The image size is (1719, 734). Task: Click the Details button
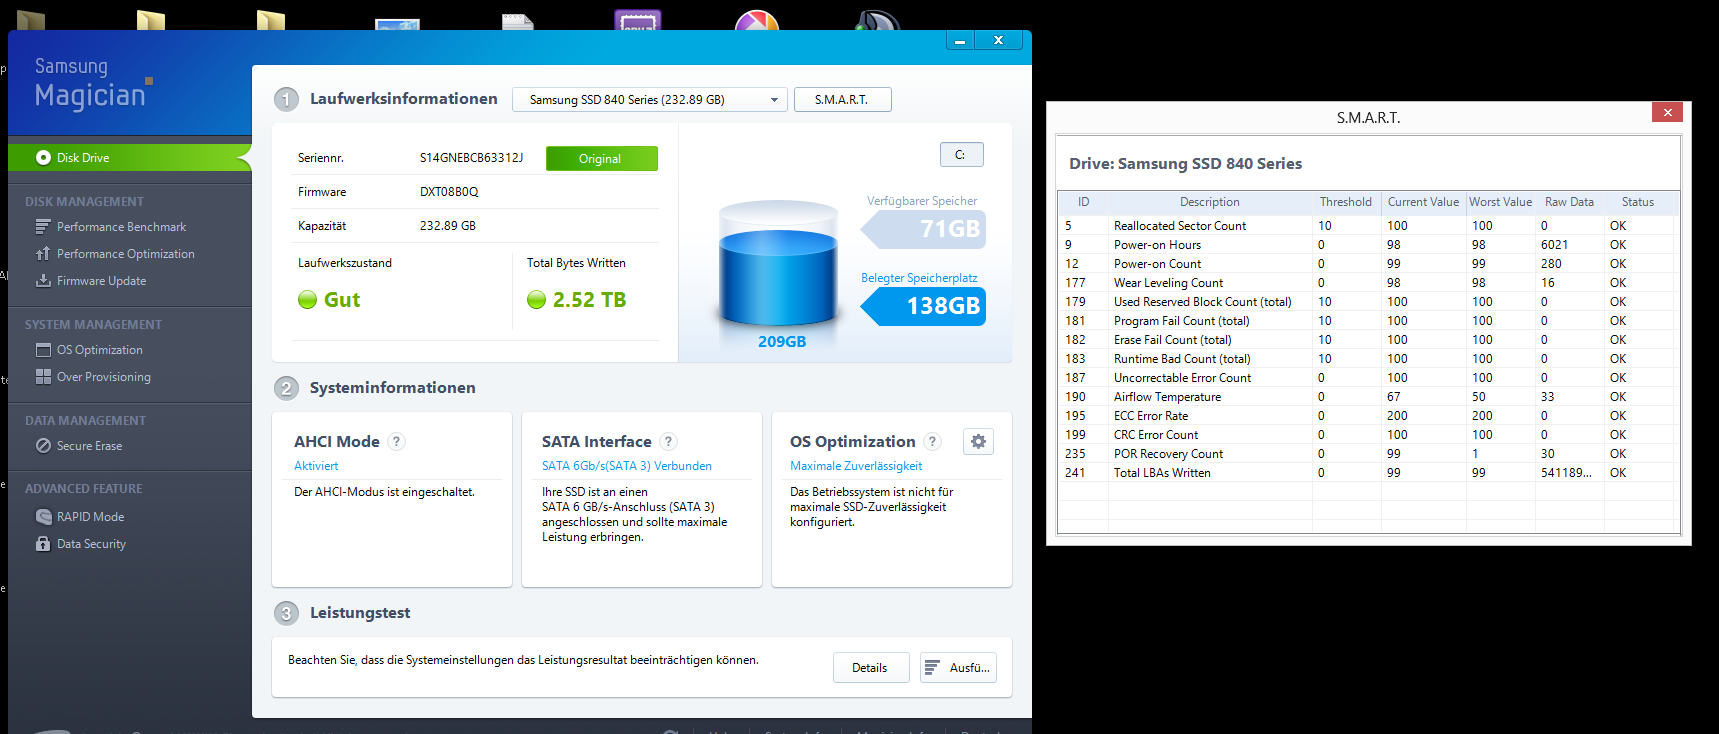pyautogui.click(x=870, y=668)
